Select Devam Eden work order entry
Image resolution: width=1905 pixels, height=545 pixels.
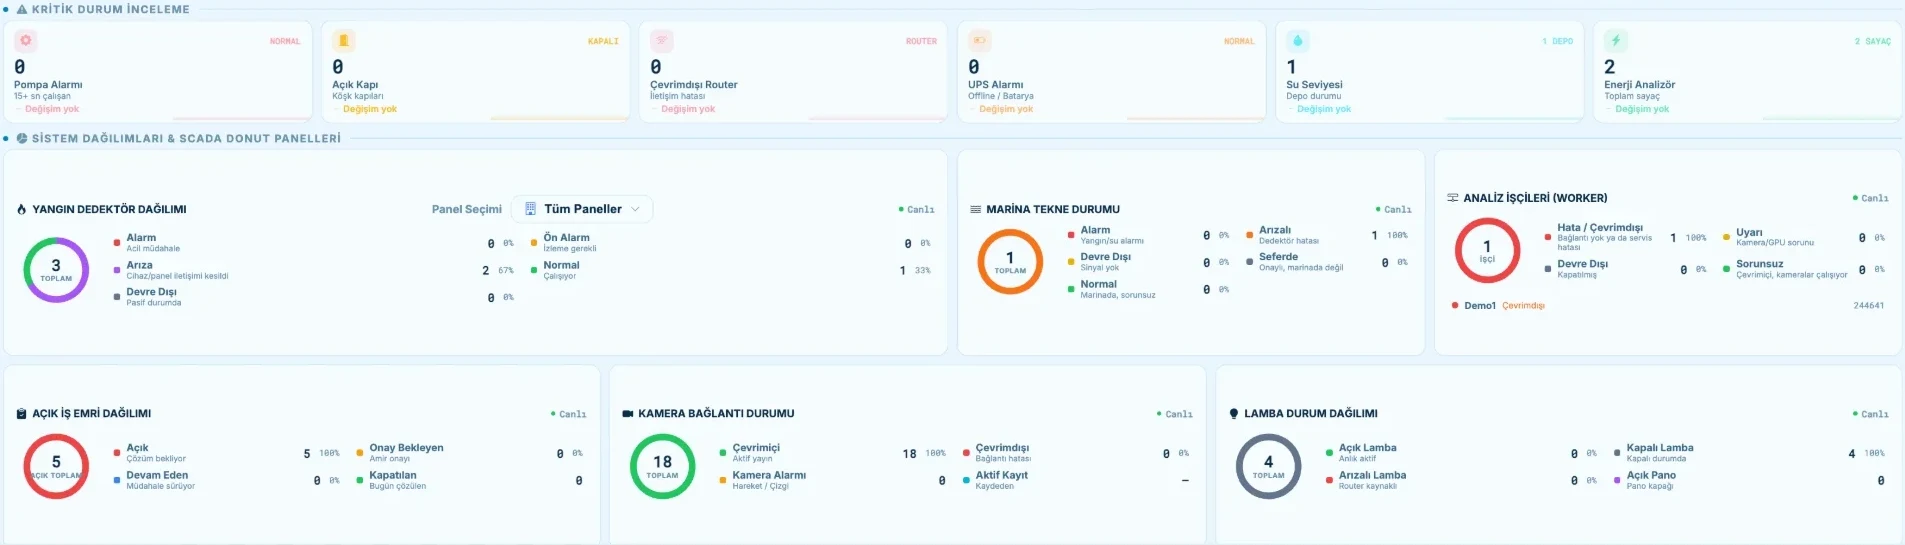click(227, 480)
